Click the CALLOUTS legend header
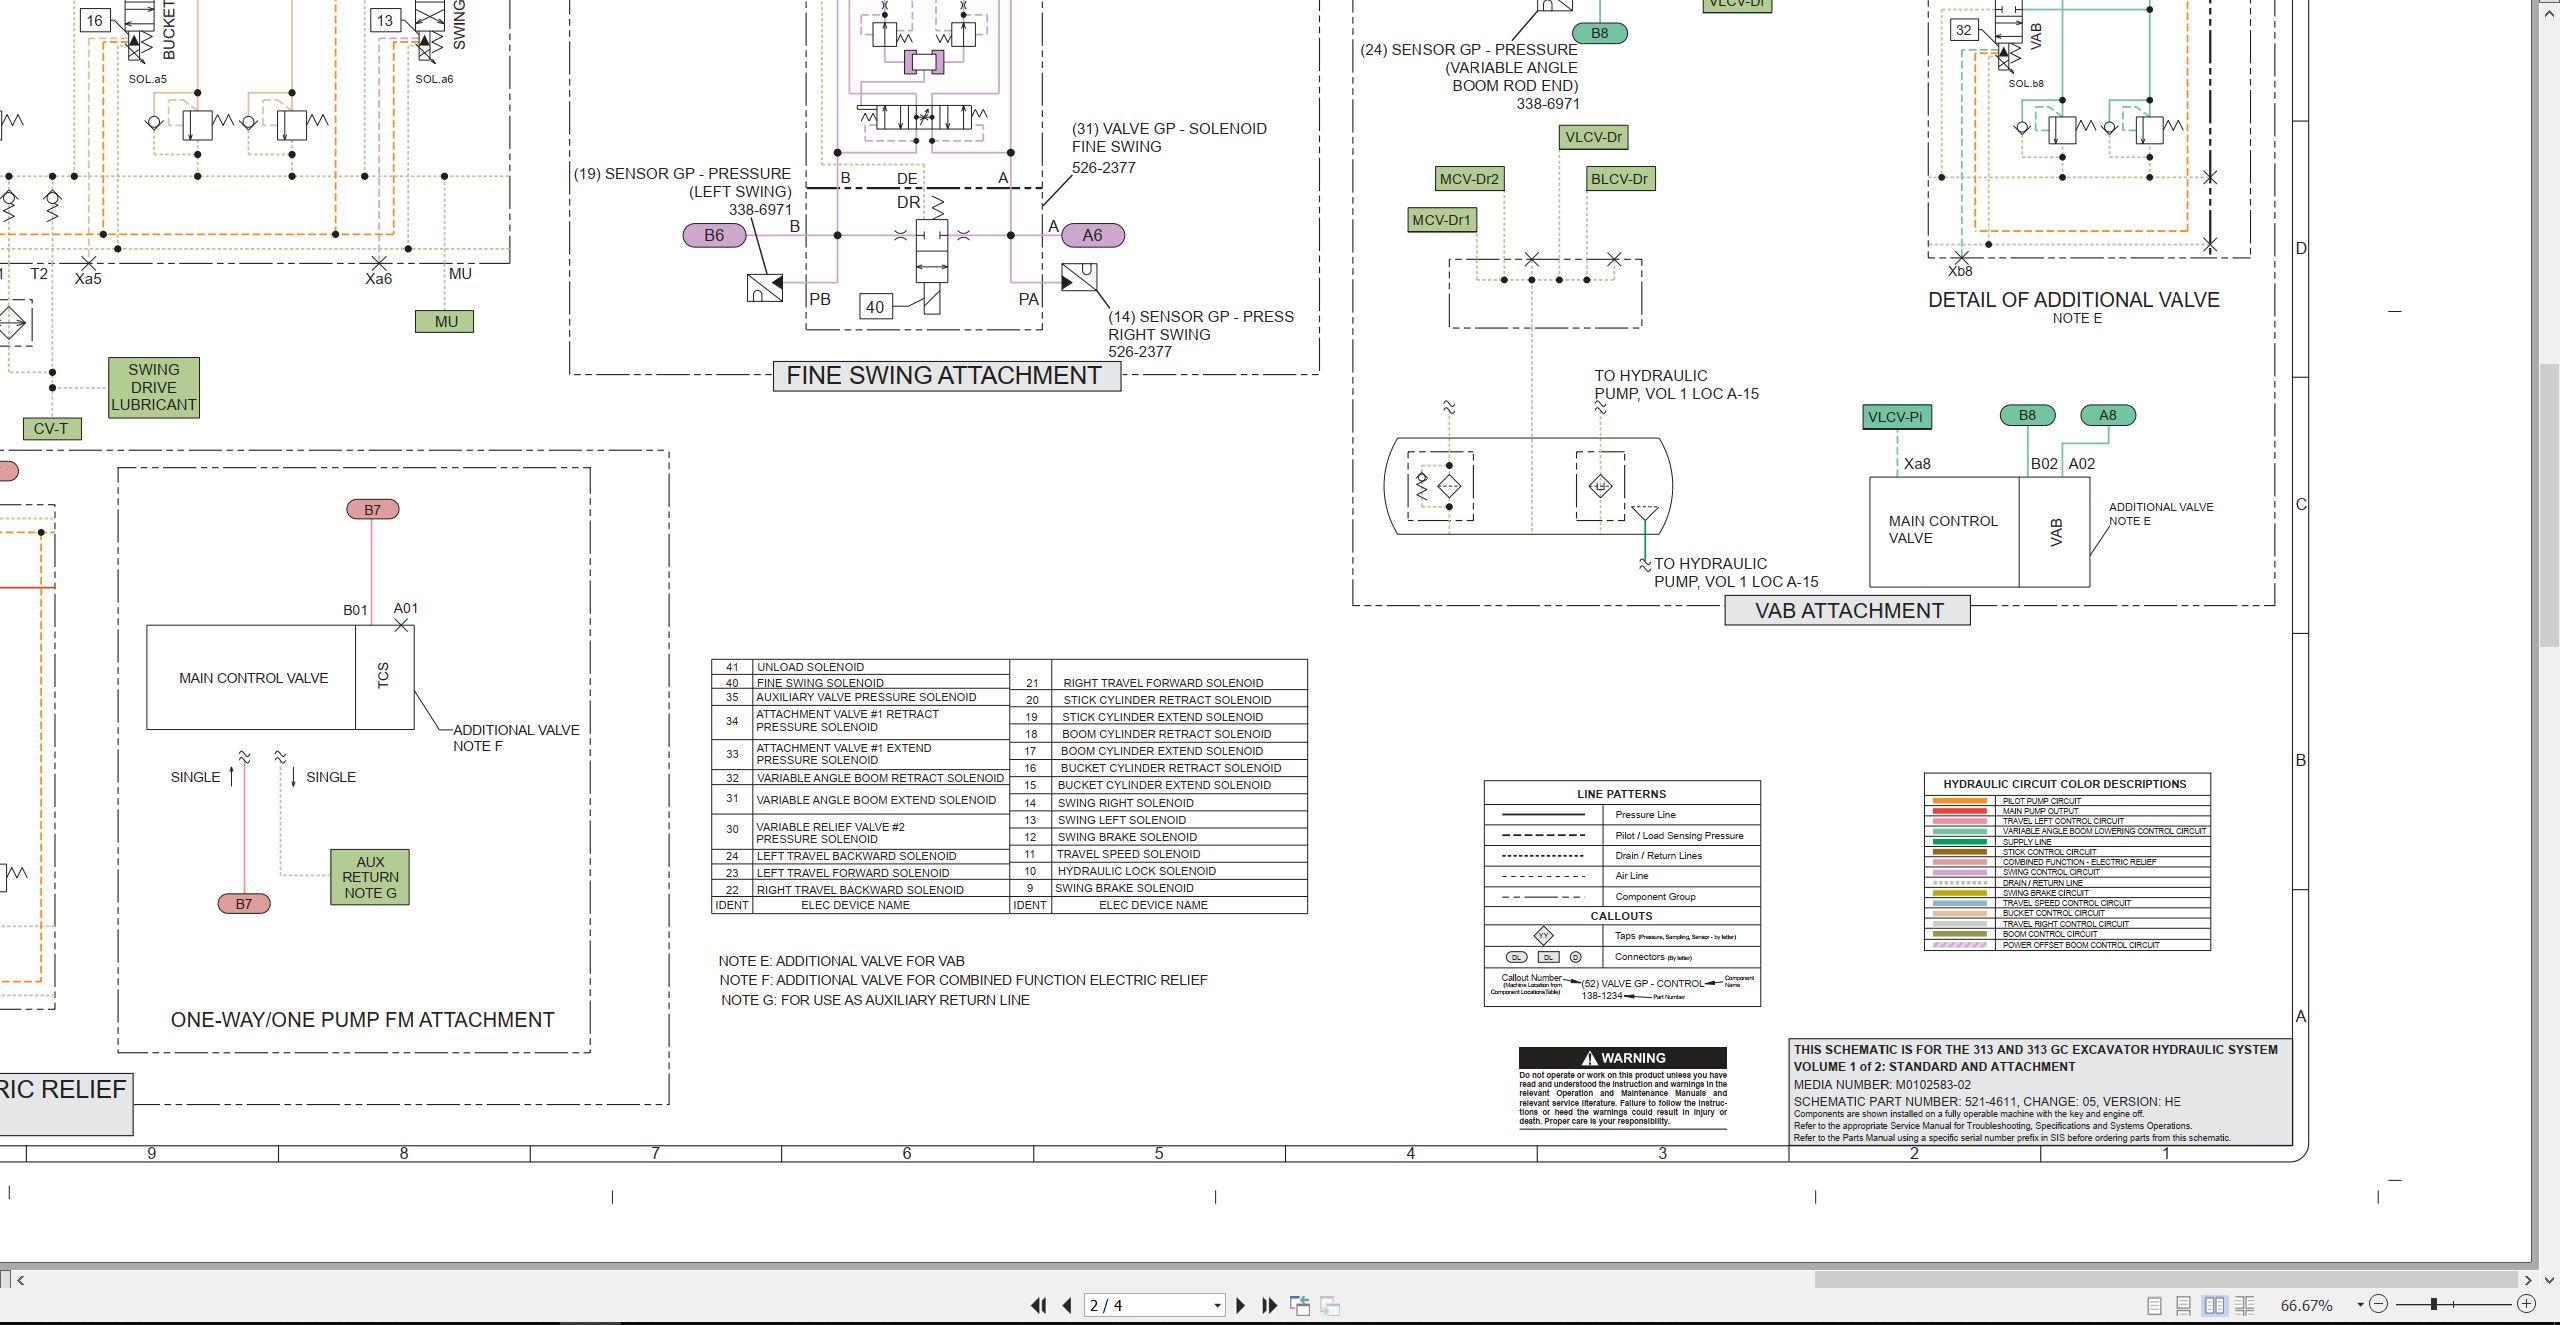The height and width of the screenshot is (1325, 2560). click(x=1621, y=916)
